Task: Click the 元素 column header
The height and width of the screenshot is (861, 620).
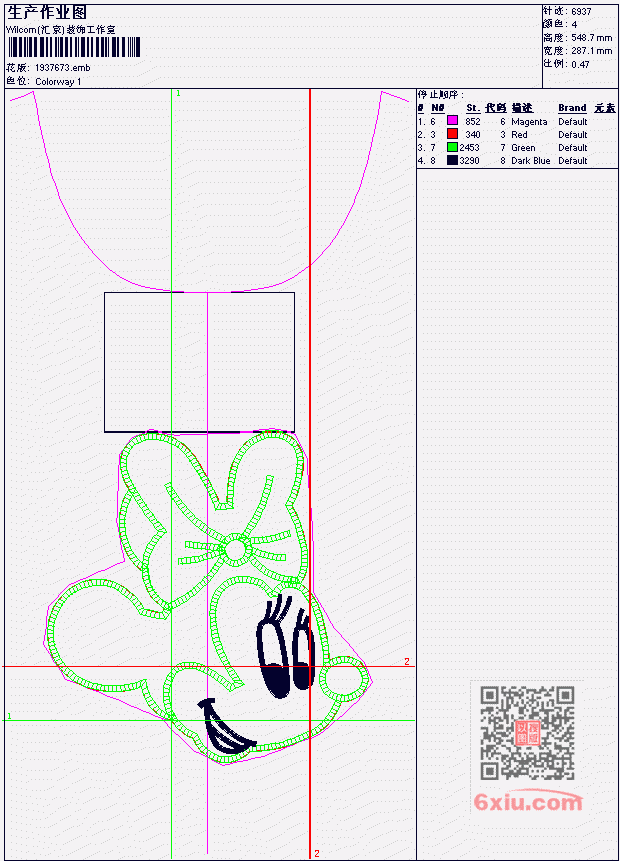Action: coord(605,108)
